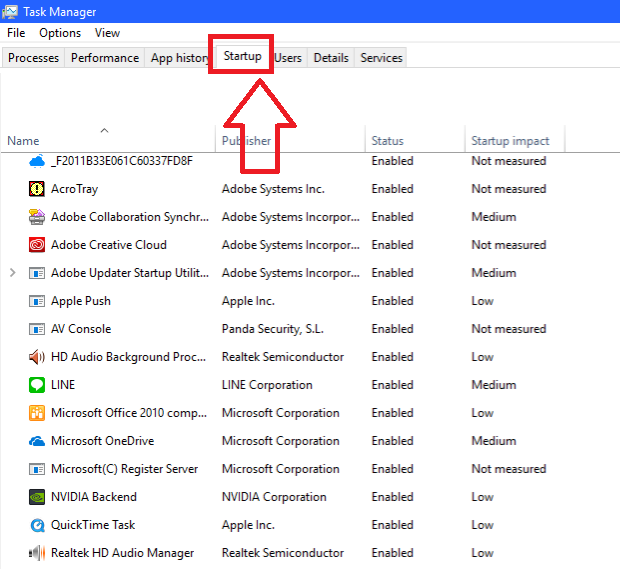Select the Realtek HD Audio Manager entry name

(x=123, y=553)
